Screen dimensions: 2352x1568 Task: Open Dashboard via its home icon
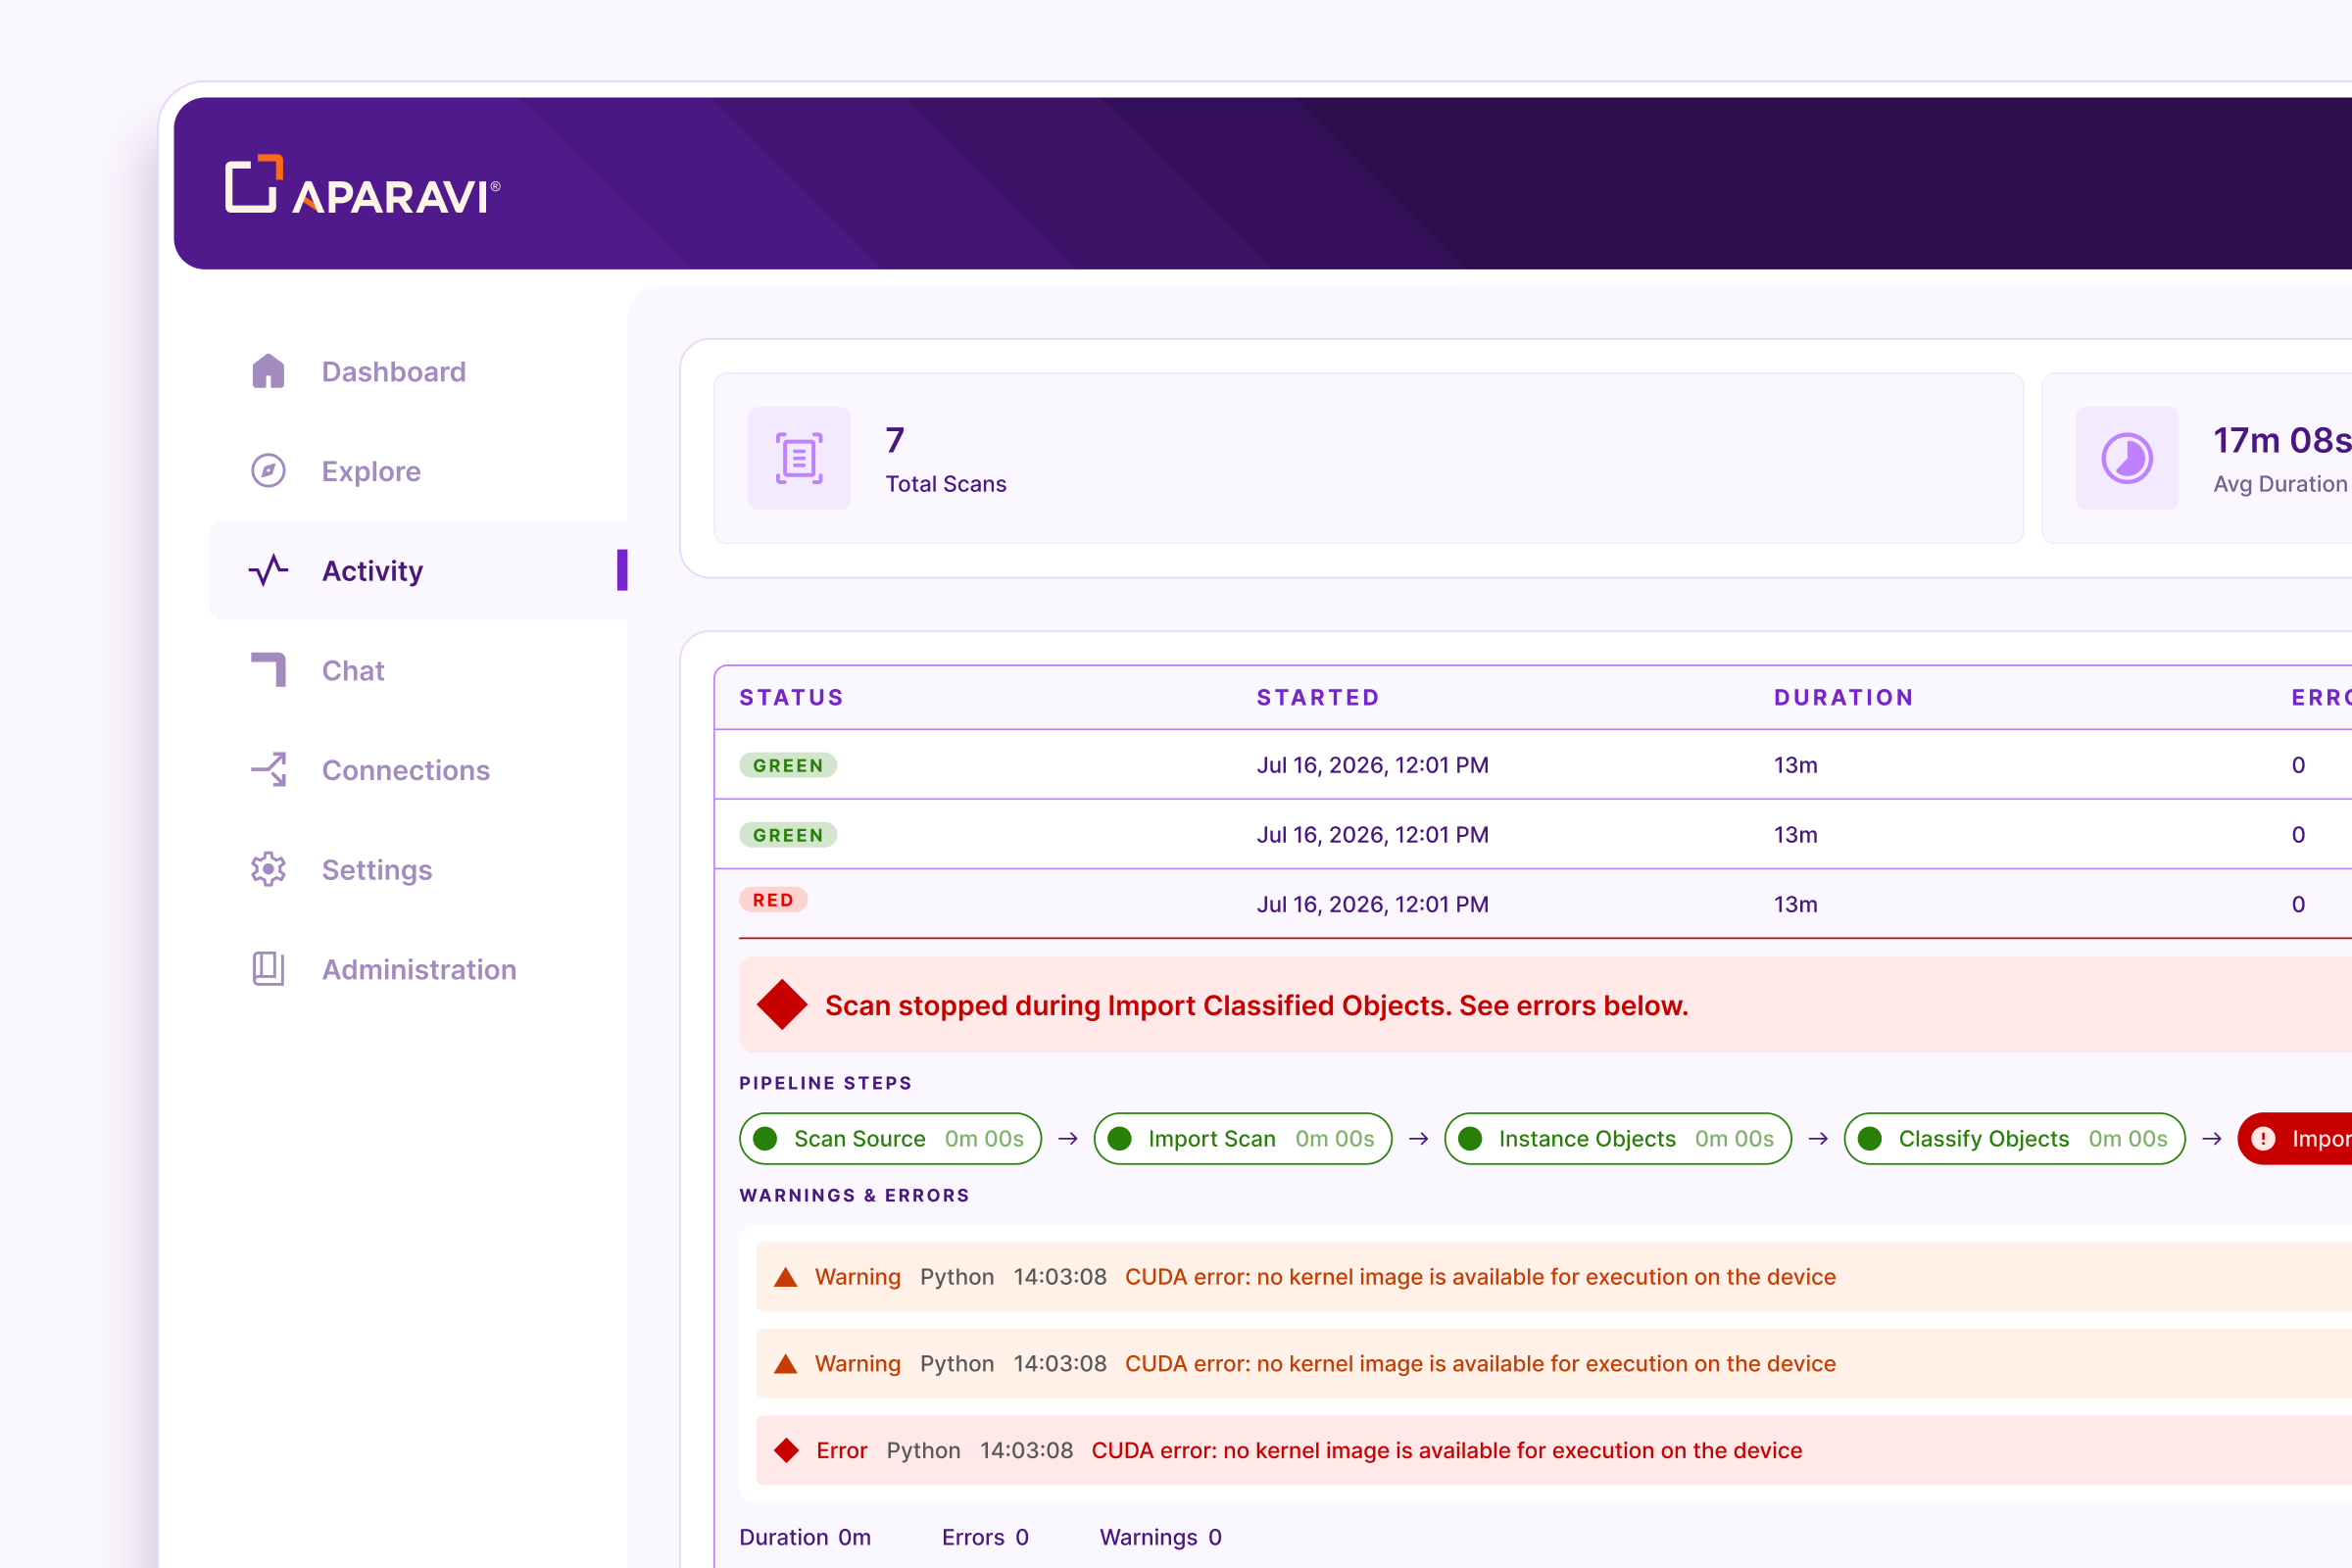(x=268, y=371)
